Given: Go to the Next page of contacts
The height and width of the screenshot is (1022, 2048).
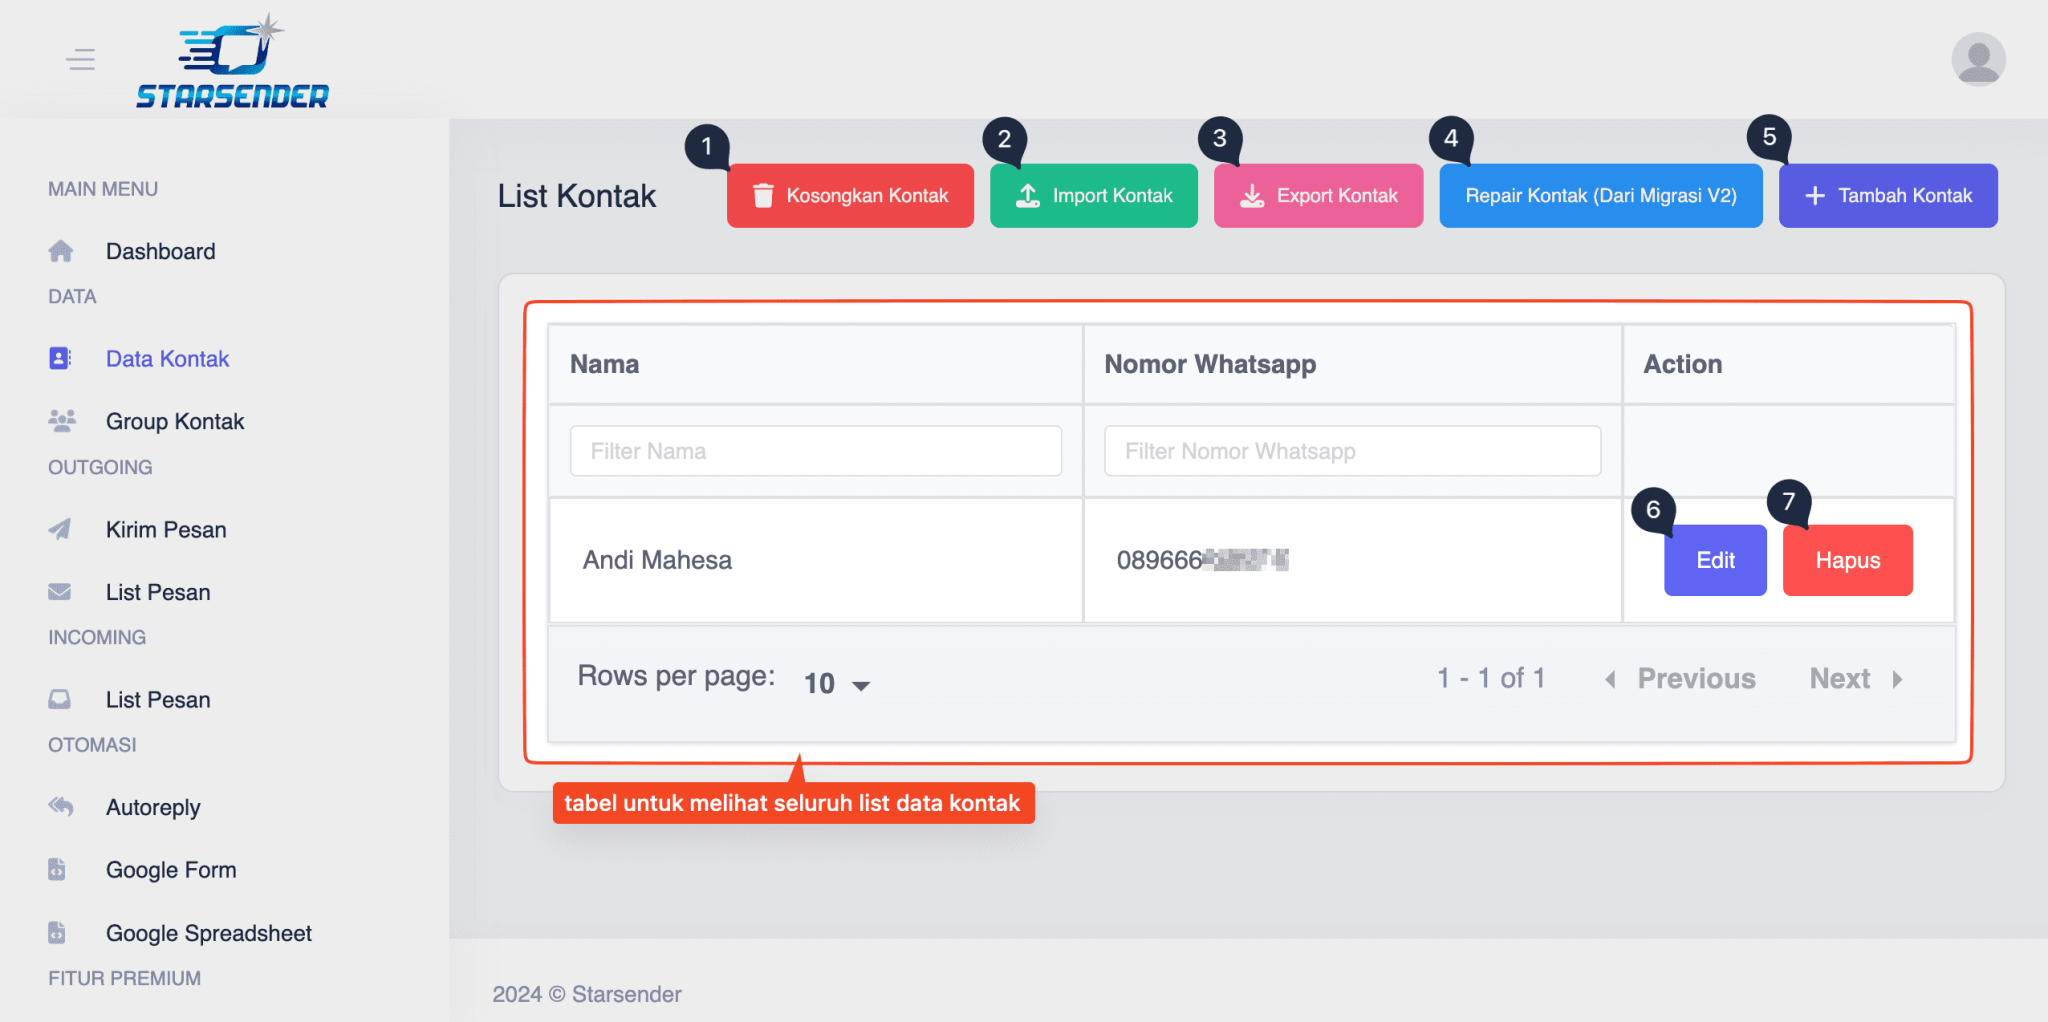Looking at the screenshot, I should click(x=1840, y=678).
